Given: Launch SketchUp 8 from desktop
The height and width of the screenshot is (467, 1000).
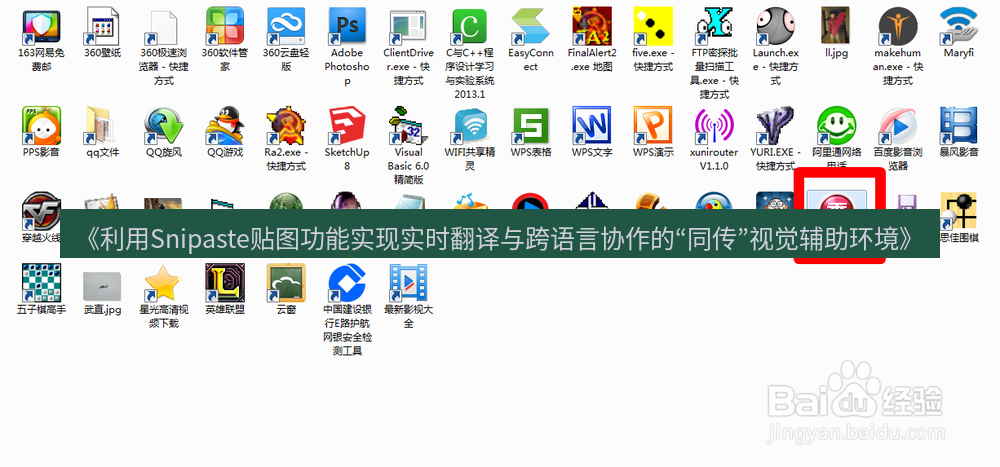Looking at the screenshot, I should [x=348, y=125].
